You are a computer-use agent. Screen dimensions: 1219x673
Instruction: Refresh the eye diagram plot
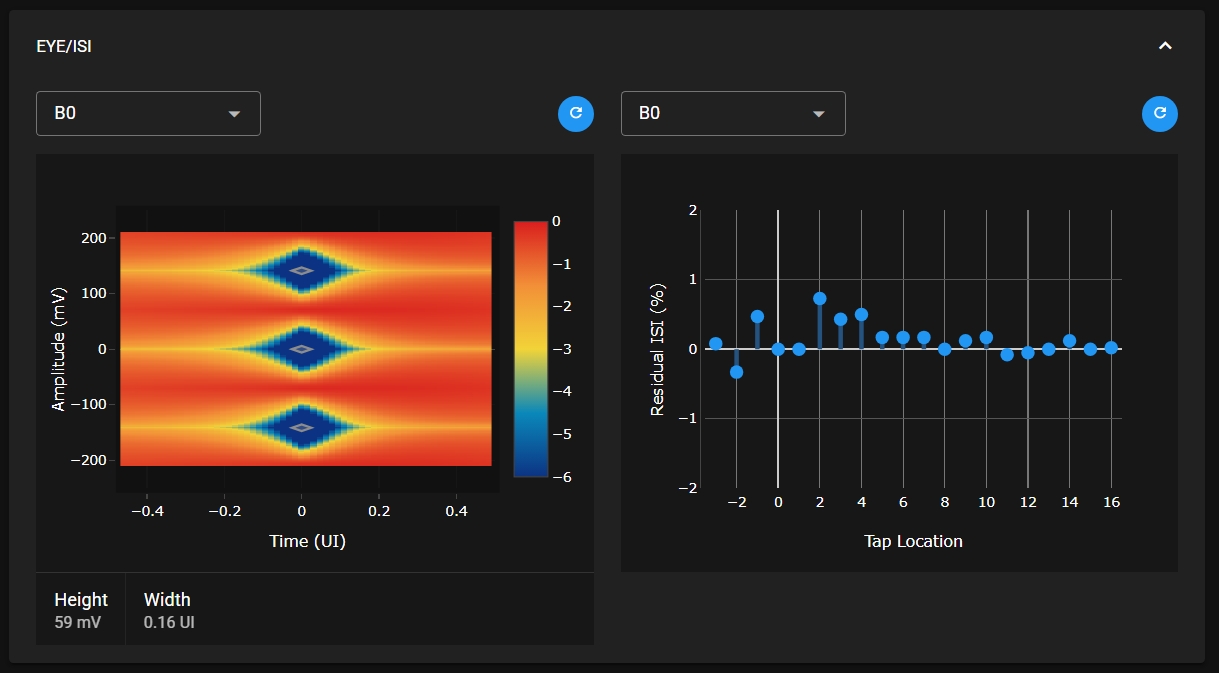[575, 113]
